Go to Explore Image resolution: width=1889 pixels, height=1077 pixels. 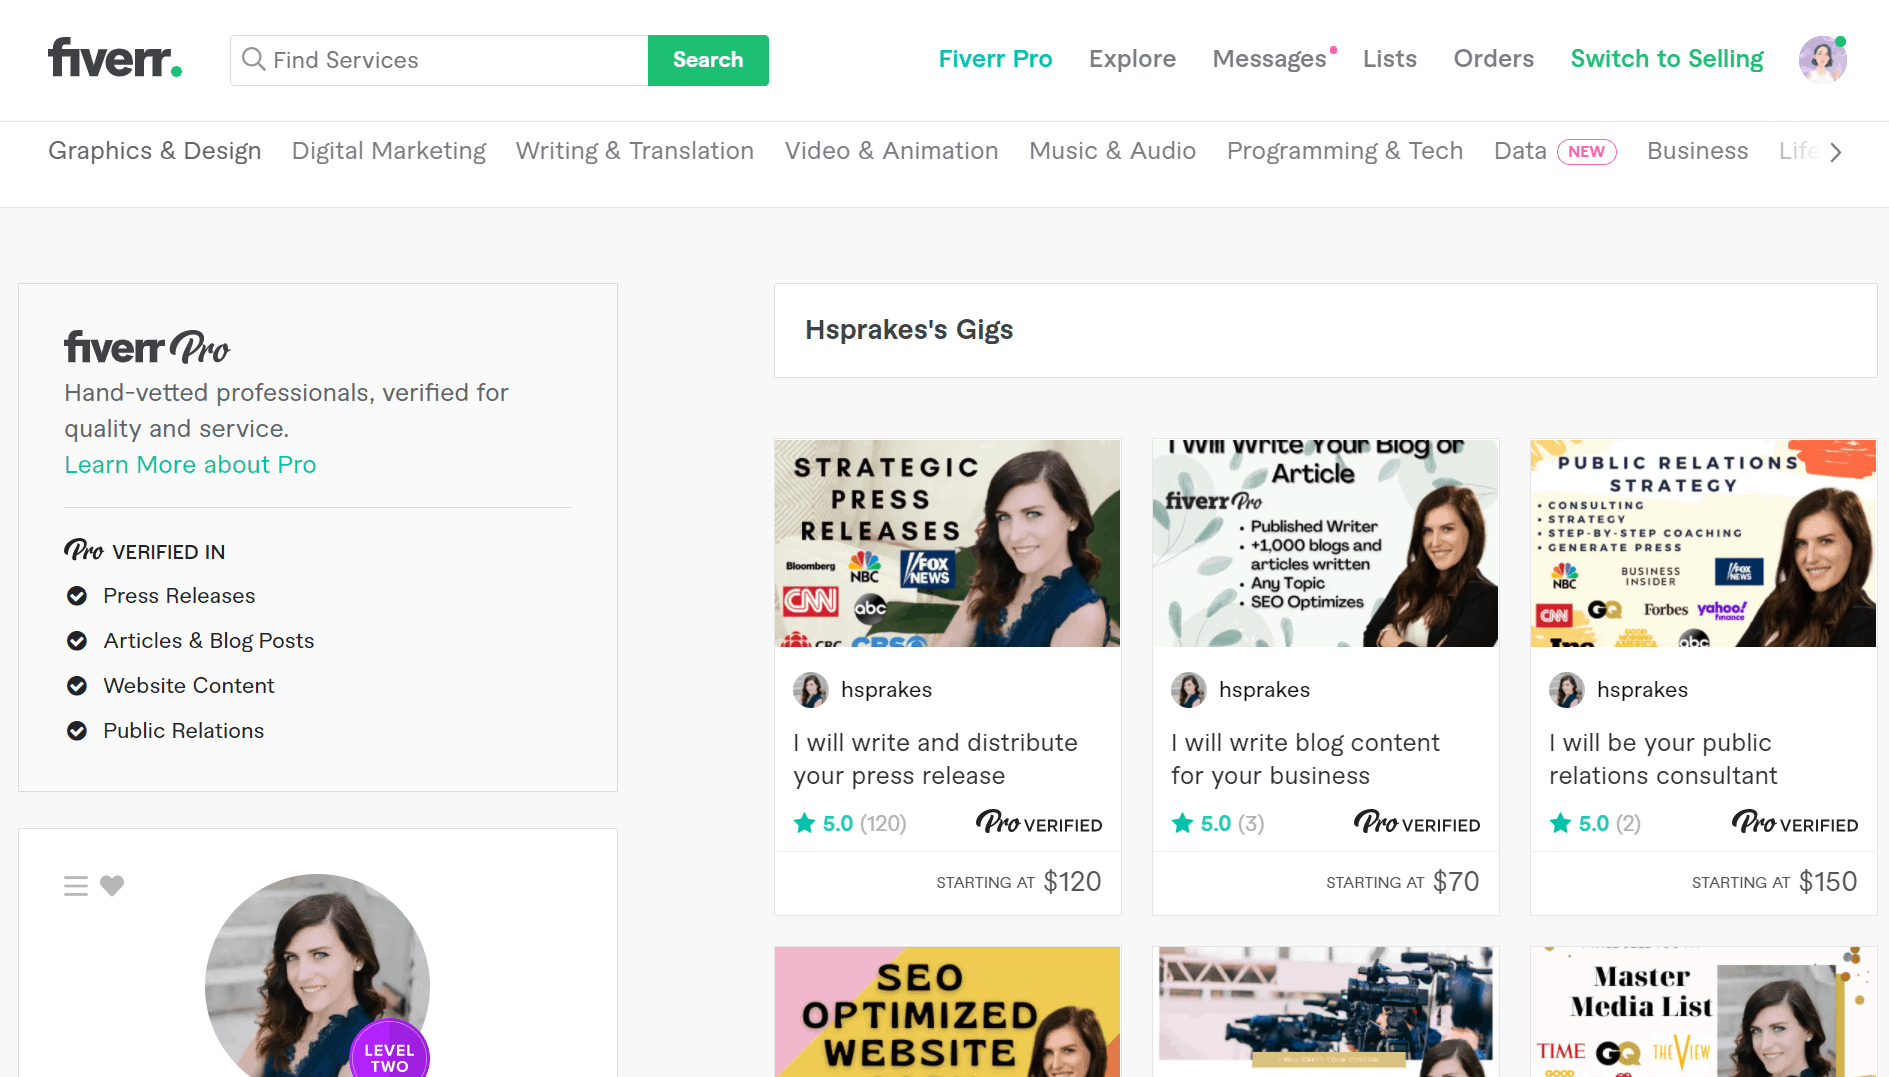pos(1132,59)
